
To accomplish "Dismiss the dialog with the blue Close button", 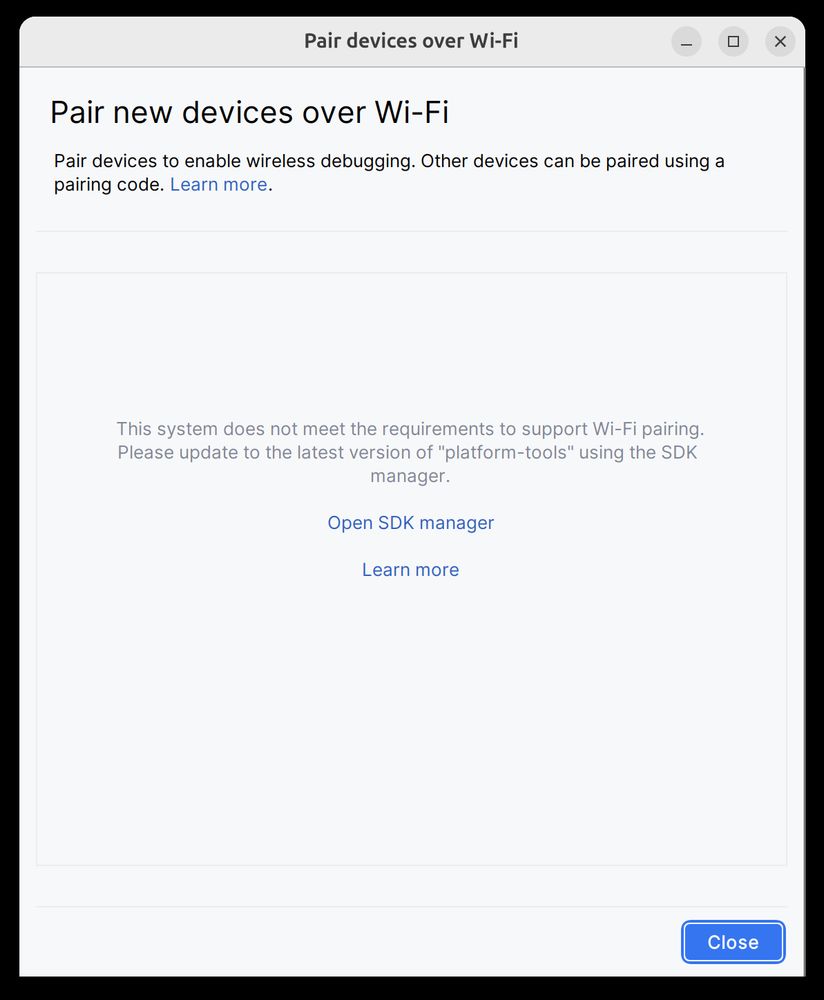I will (733, 942).
